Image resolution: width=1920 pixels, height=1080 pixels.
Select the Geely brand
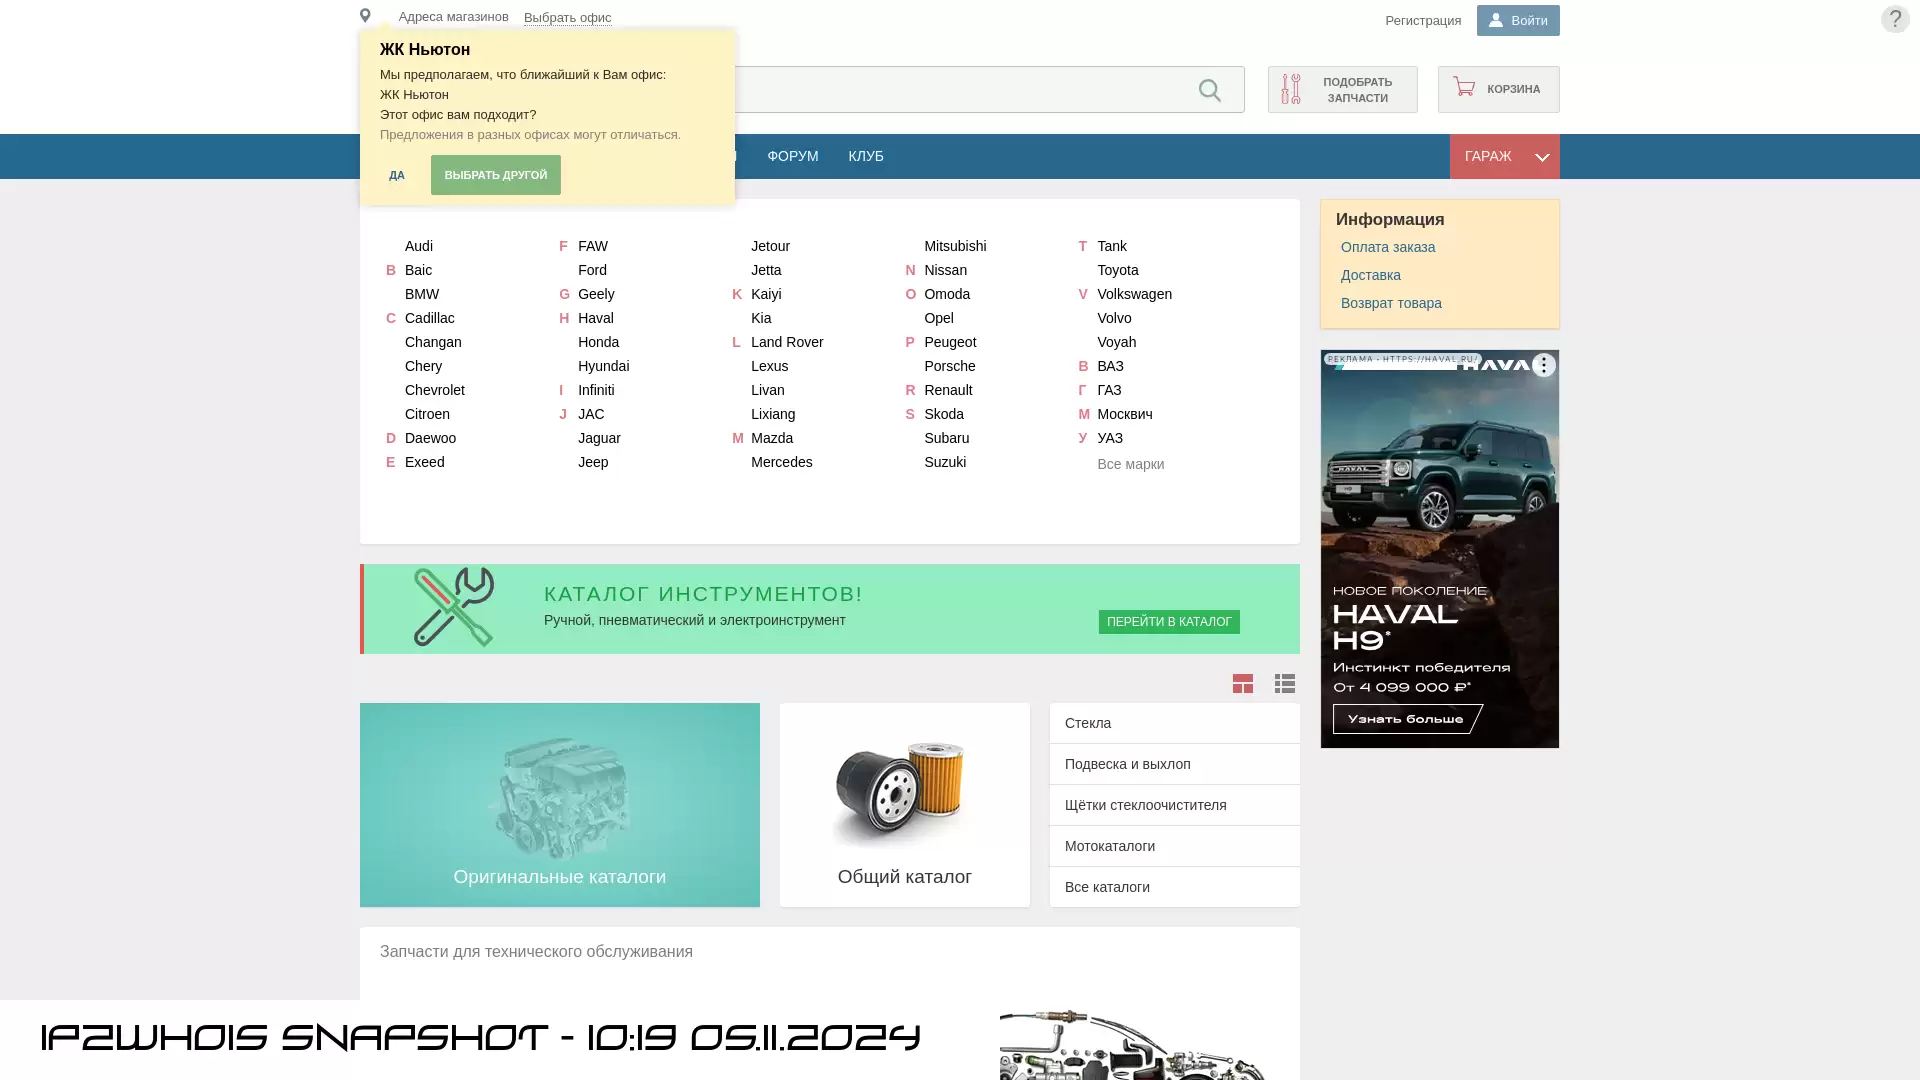pos(596,294)
